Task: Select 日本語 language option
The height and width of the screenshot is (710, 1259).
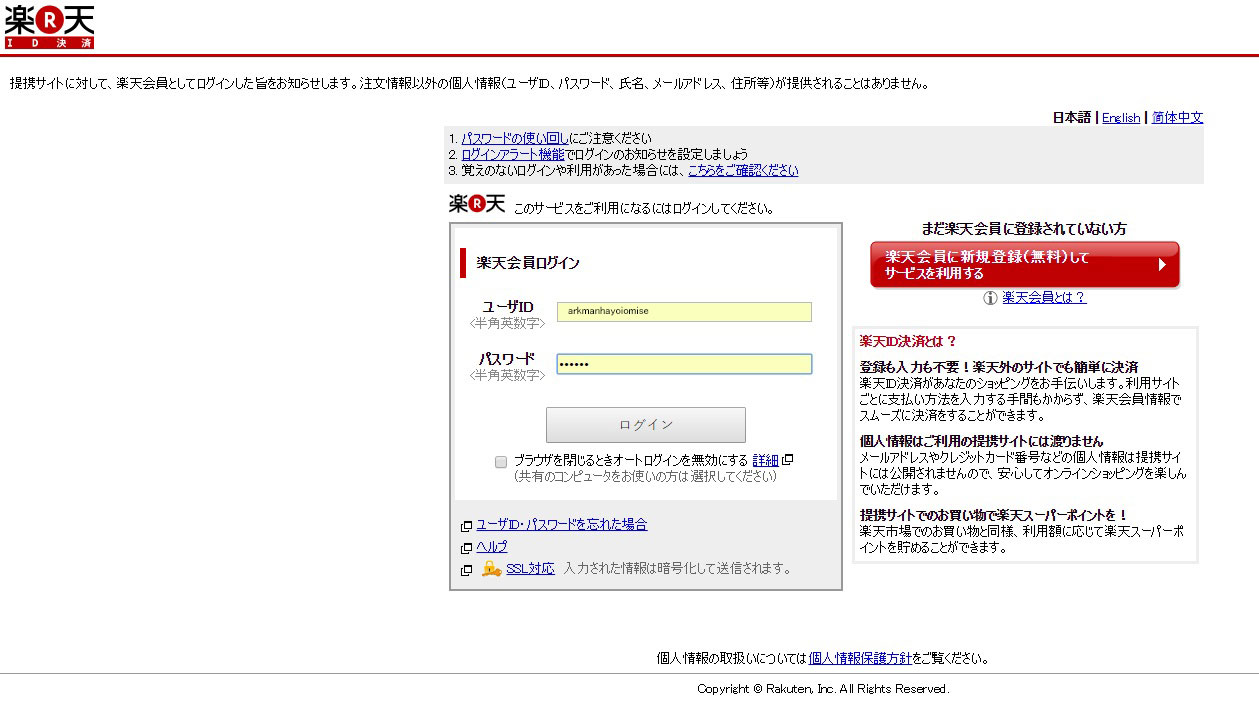Action: point(1071,117)
